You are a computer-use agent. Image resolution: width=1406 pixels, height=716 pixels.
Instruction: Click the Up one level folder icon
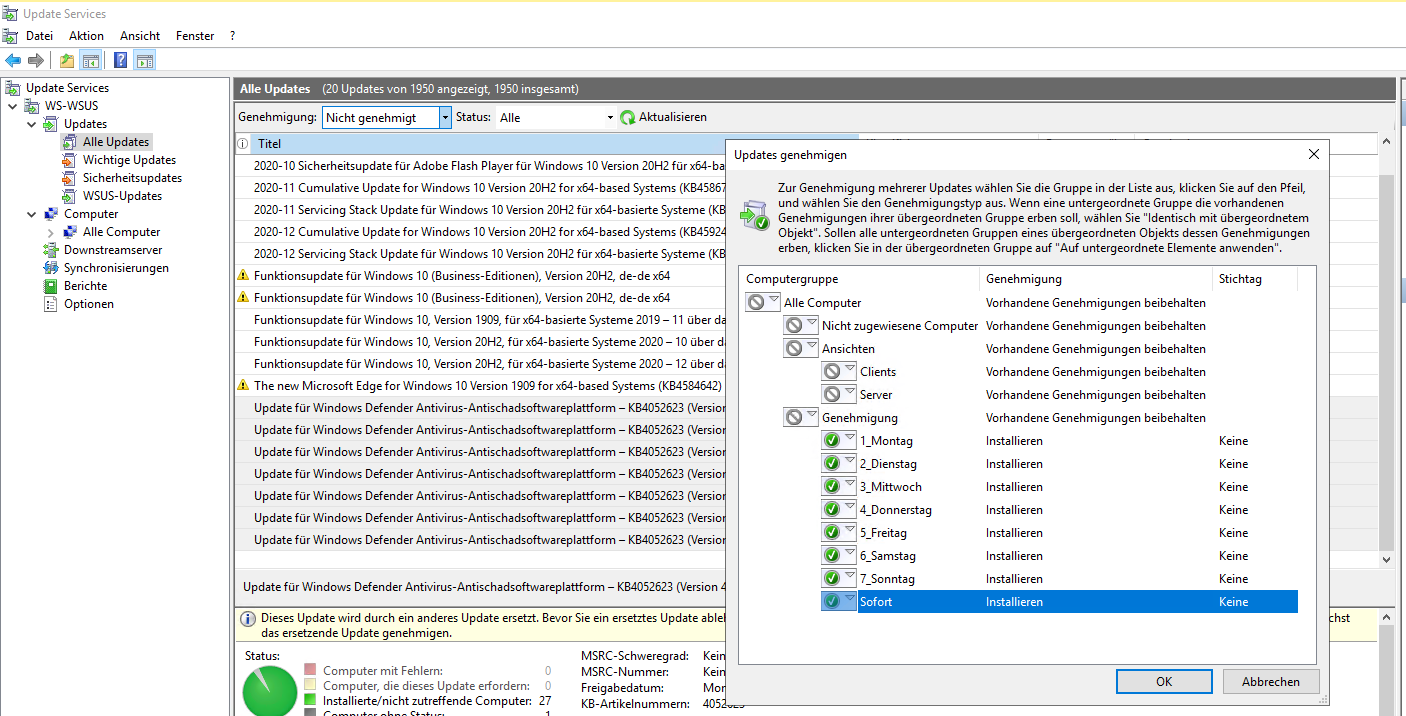(x=66, y=60)
